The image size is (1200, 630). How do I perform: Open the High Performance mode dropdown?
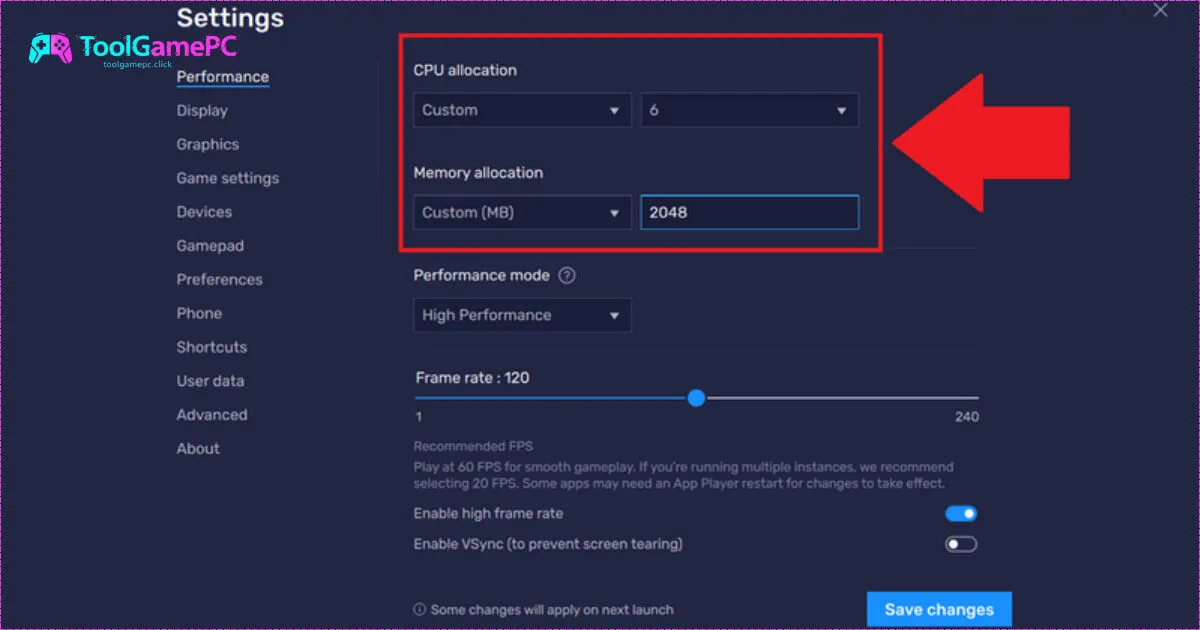522,315
